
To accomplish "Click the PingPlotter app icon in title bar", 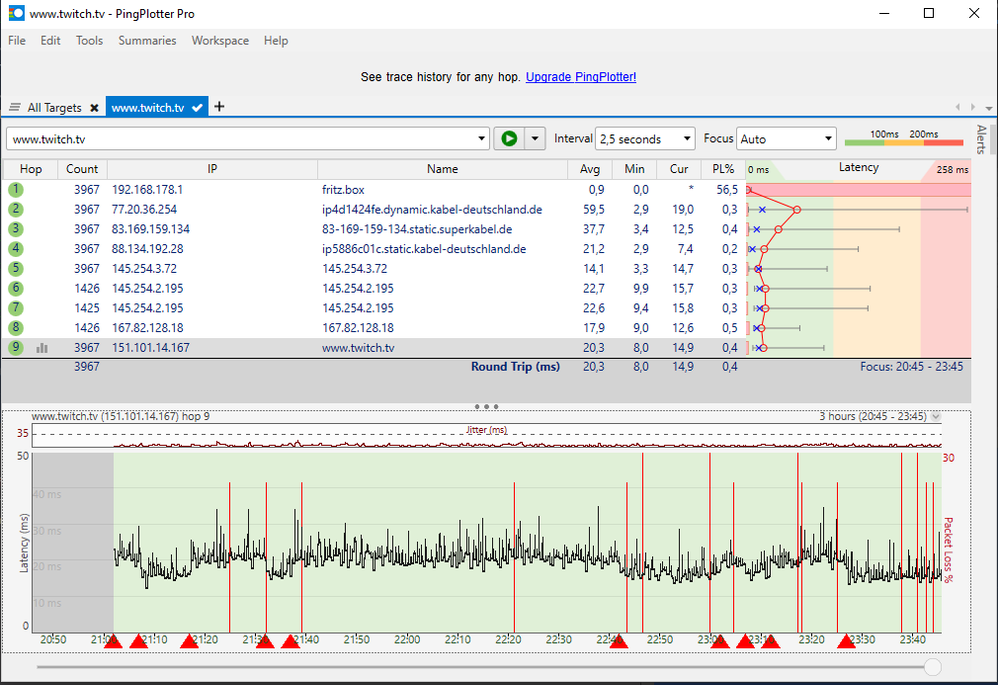I will pyautogui.click(x=16, y=14).
